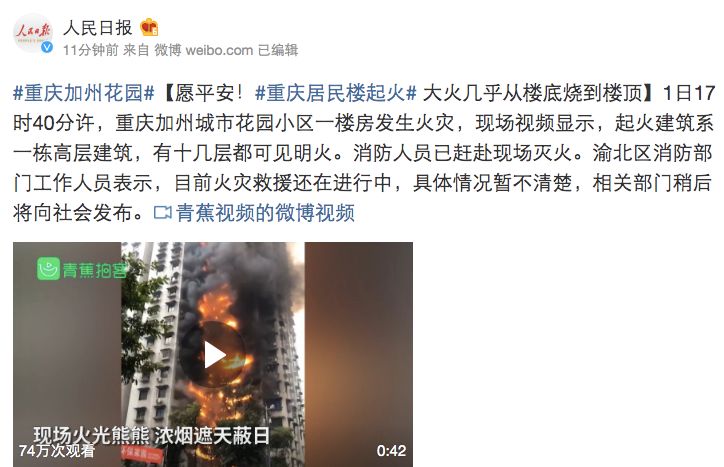
Task: Play the fire video
Action: pyautogui.click(x=213, y=354)
